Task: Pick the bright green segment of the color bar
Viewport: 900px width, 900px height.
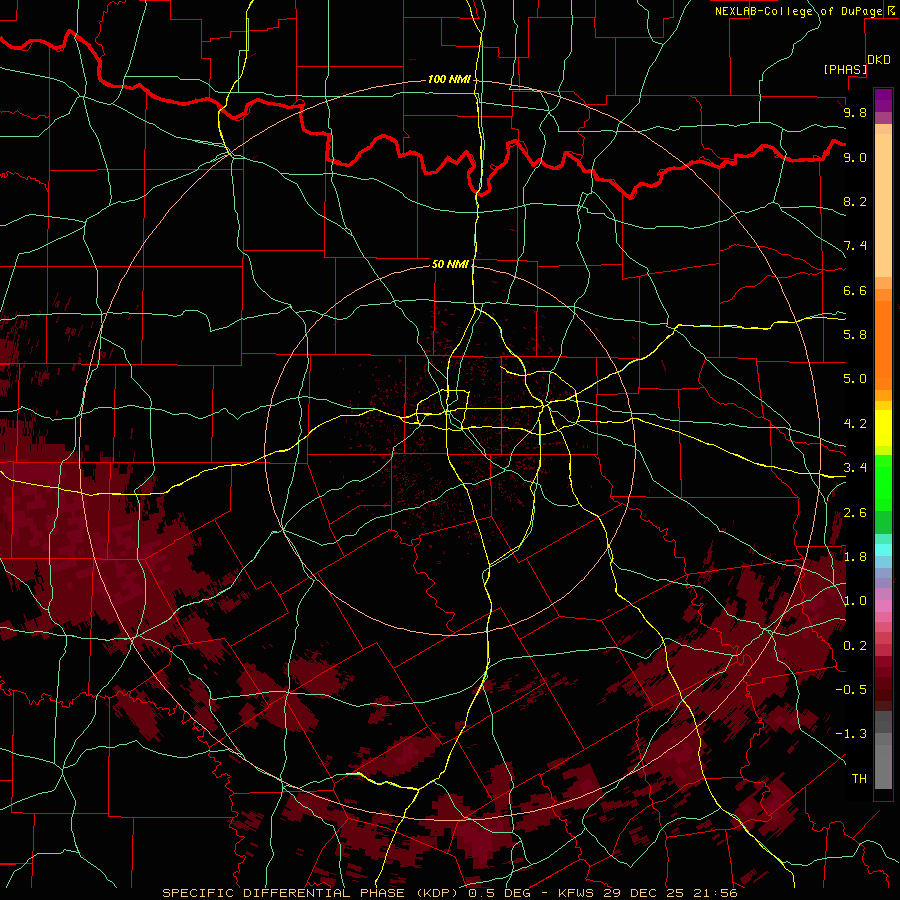Action: [883, 483]
